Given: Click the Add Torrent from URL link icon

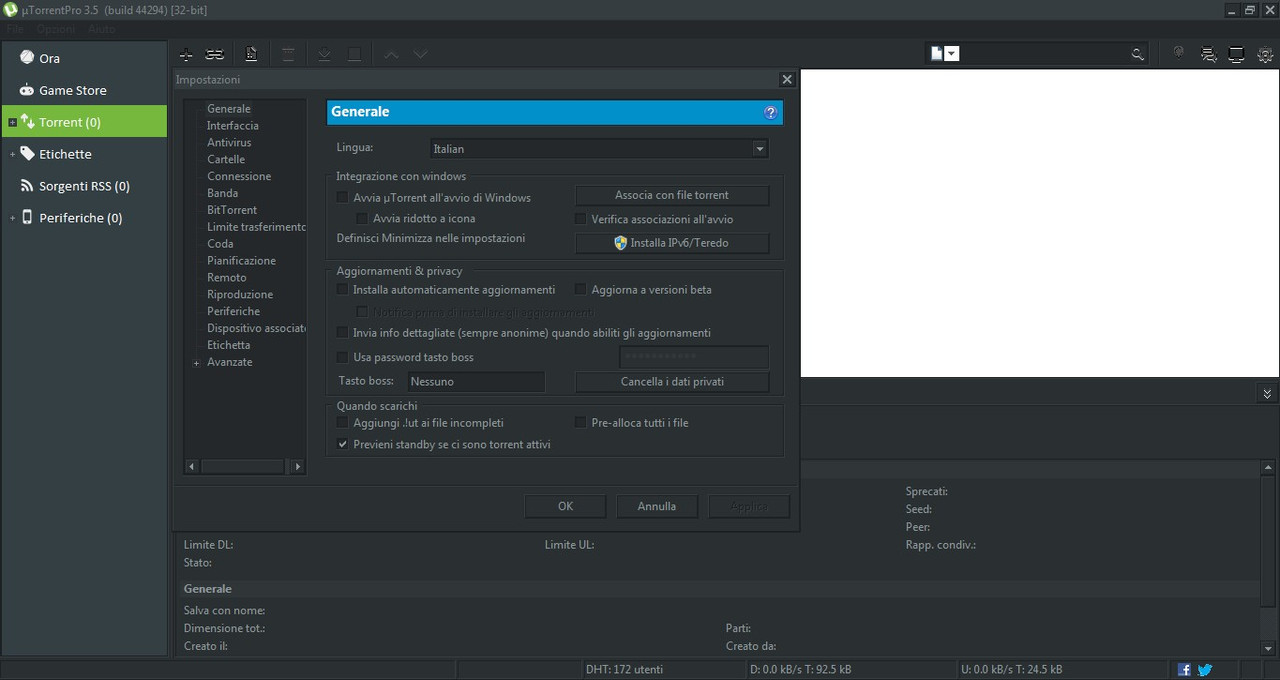Looking at the screenshot, I should click(x=214, y=54).
